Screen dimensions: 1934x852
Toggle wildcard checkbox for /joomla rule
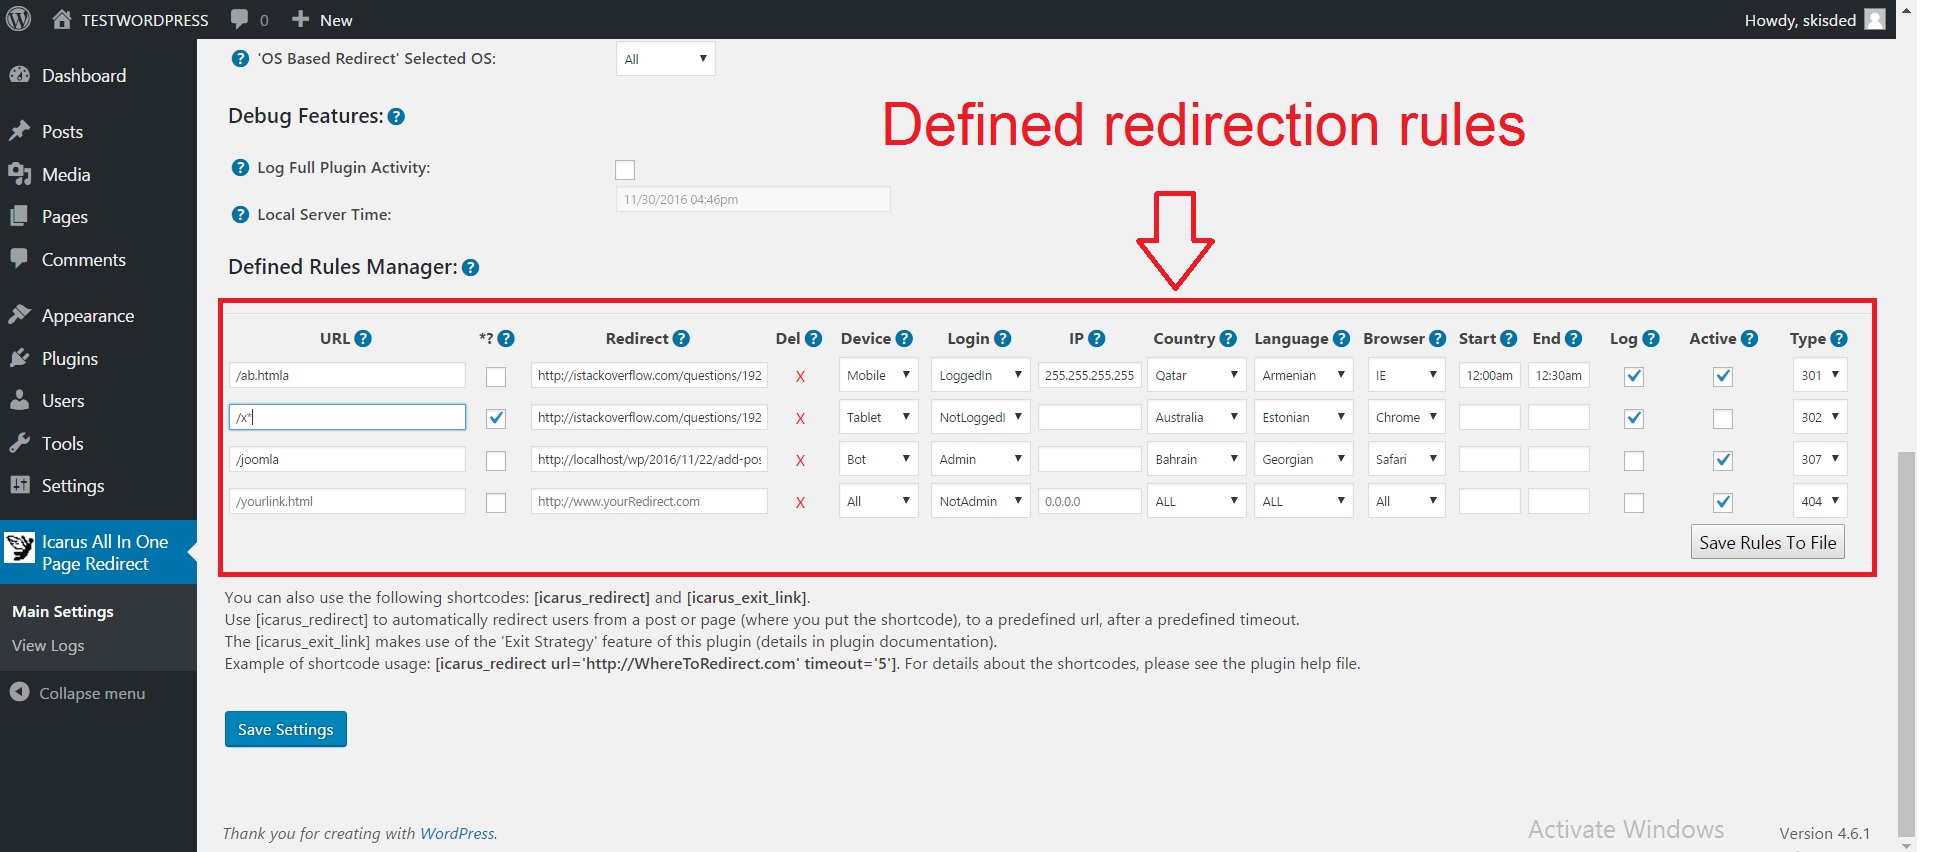[495, 461]
